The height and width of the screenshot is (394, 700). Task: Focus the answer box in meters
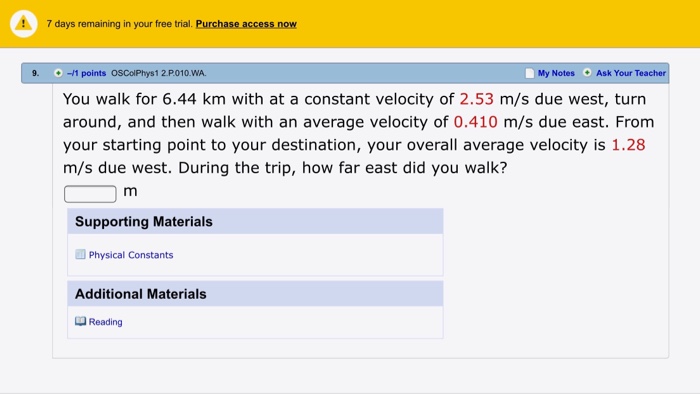(x=90, y=194)
